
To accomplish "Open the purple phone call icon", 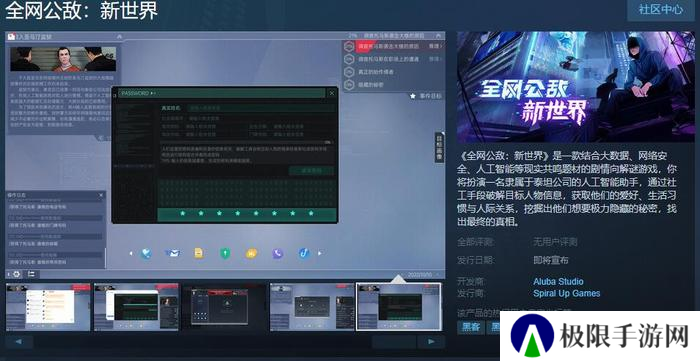I will [278, 253].
